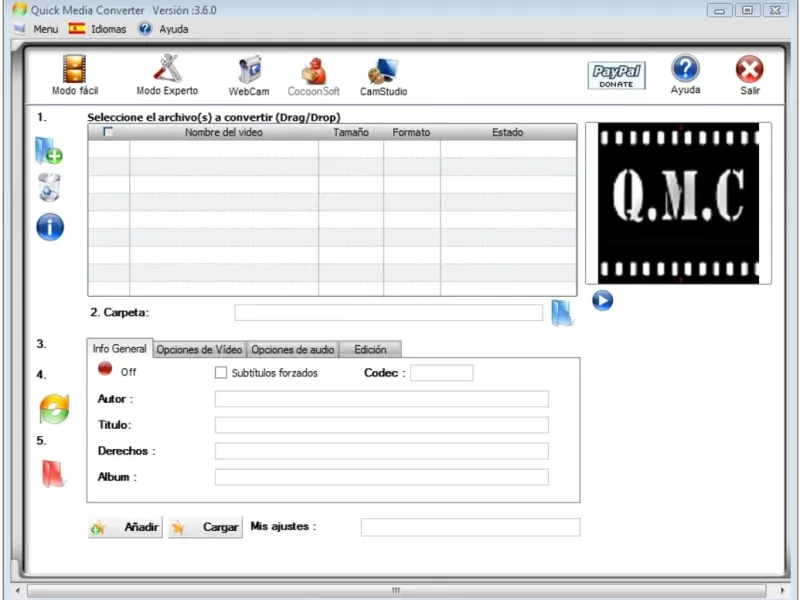
Task: Open the Menu menu
Action: [x=45, y=29]
